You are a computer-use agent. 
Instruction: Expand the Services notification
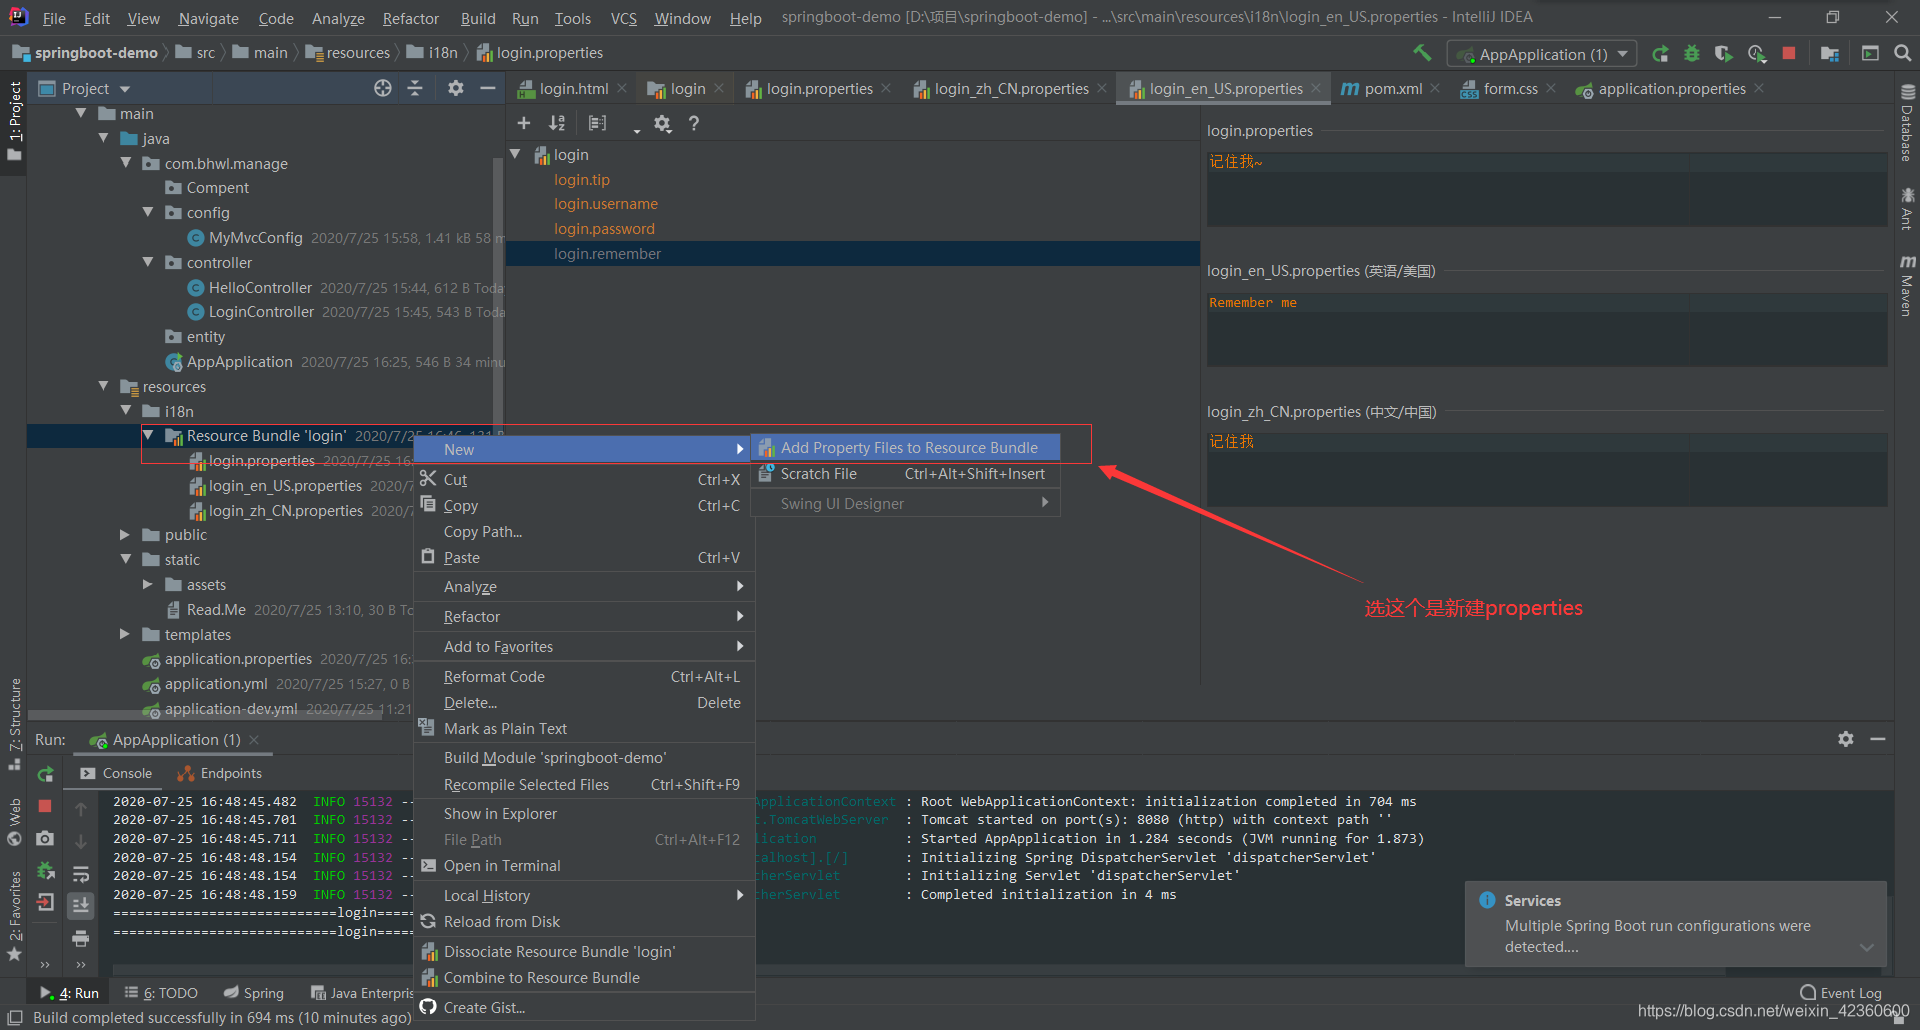(x=1866, y=947)
